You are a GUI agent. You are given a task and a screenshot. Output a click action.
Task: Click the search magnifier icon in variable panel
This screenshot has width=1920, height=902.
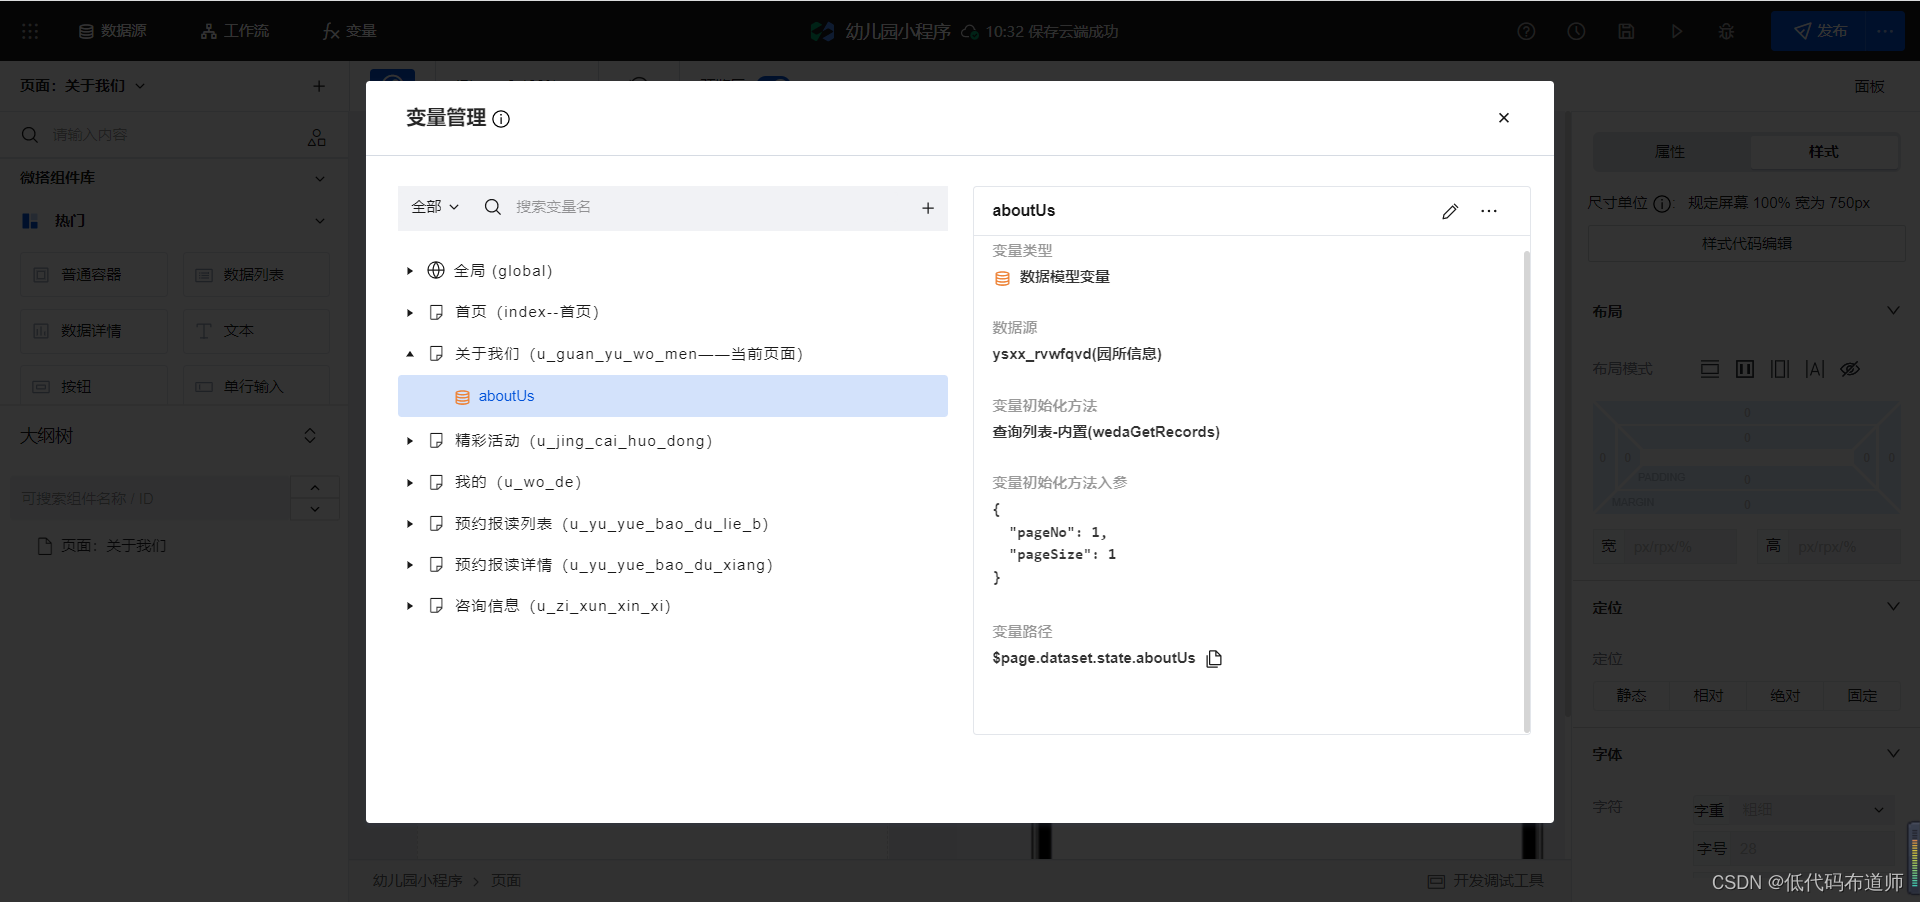(492, 207)
